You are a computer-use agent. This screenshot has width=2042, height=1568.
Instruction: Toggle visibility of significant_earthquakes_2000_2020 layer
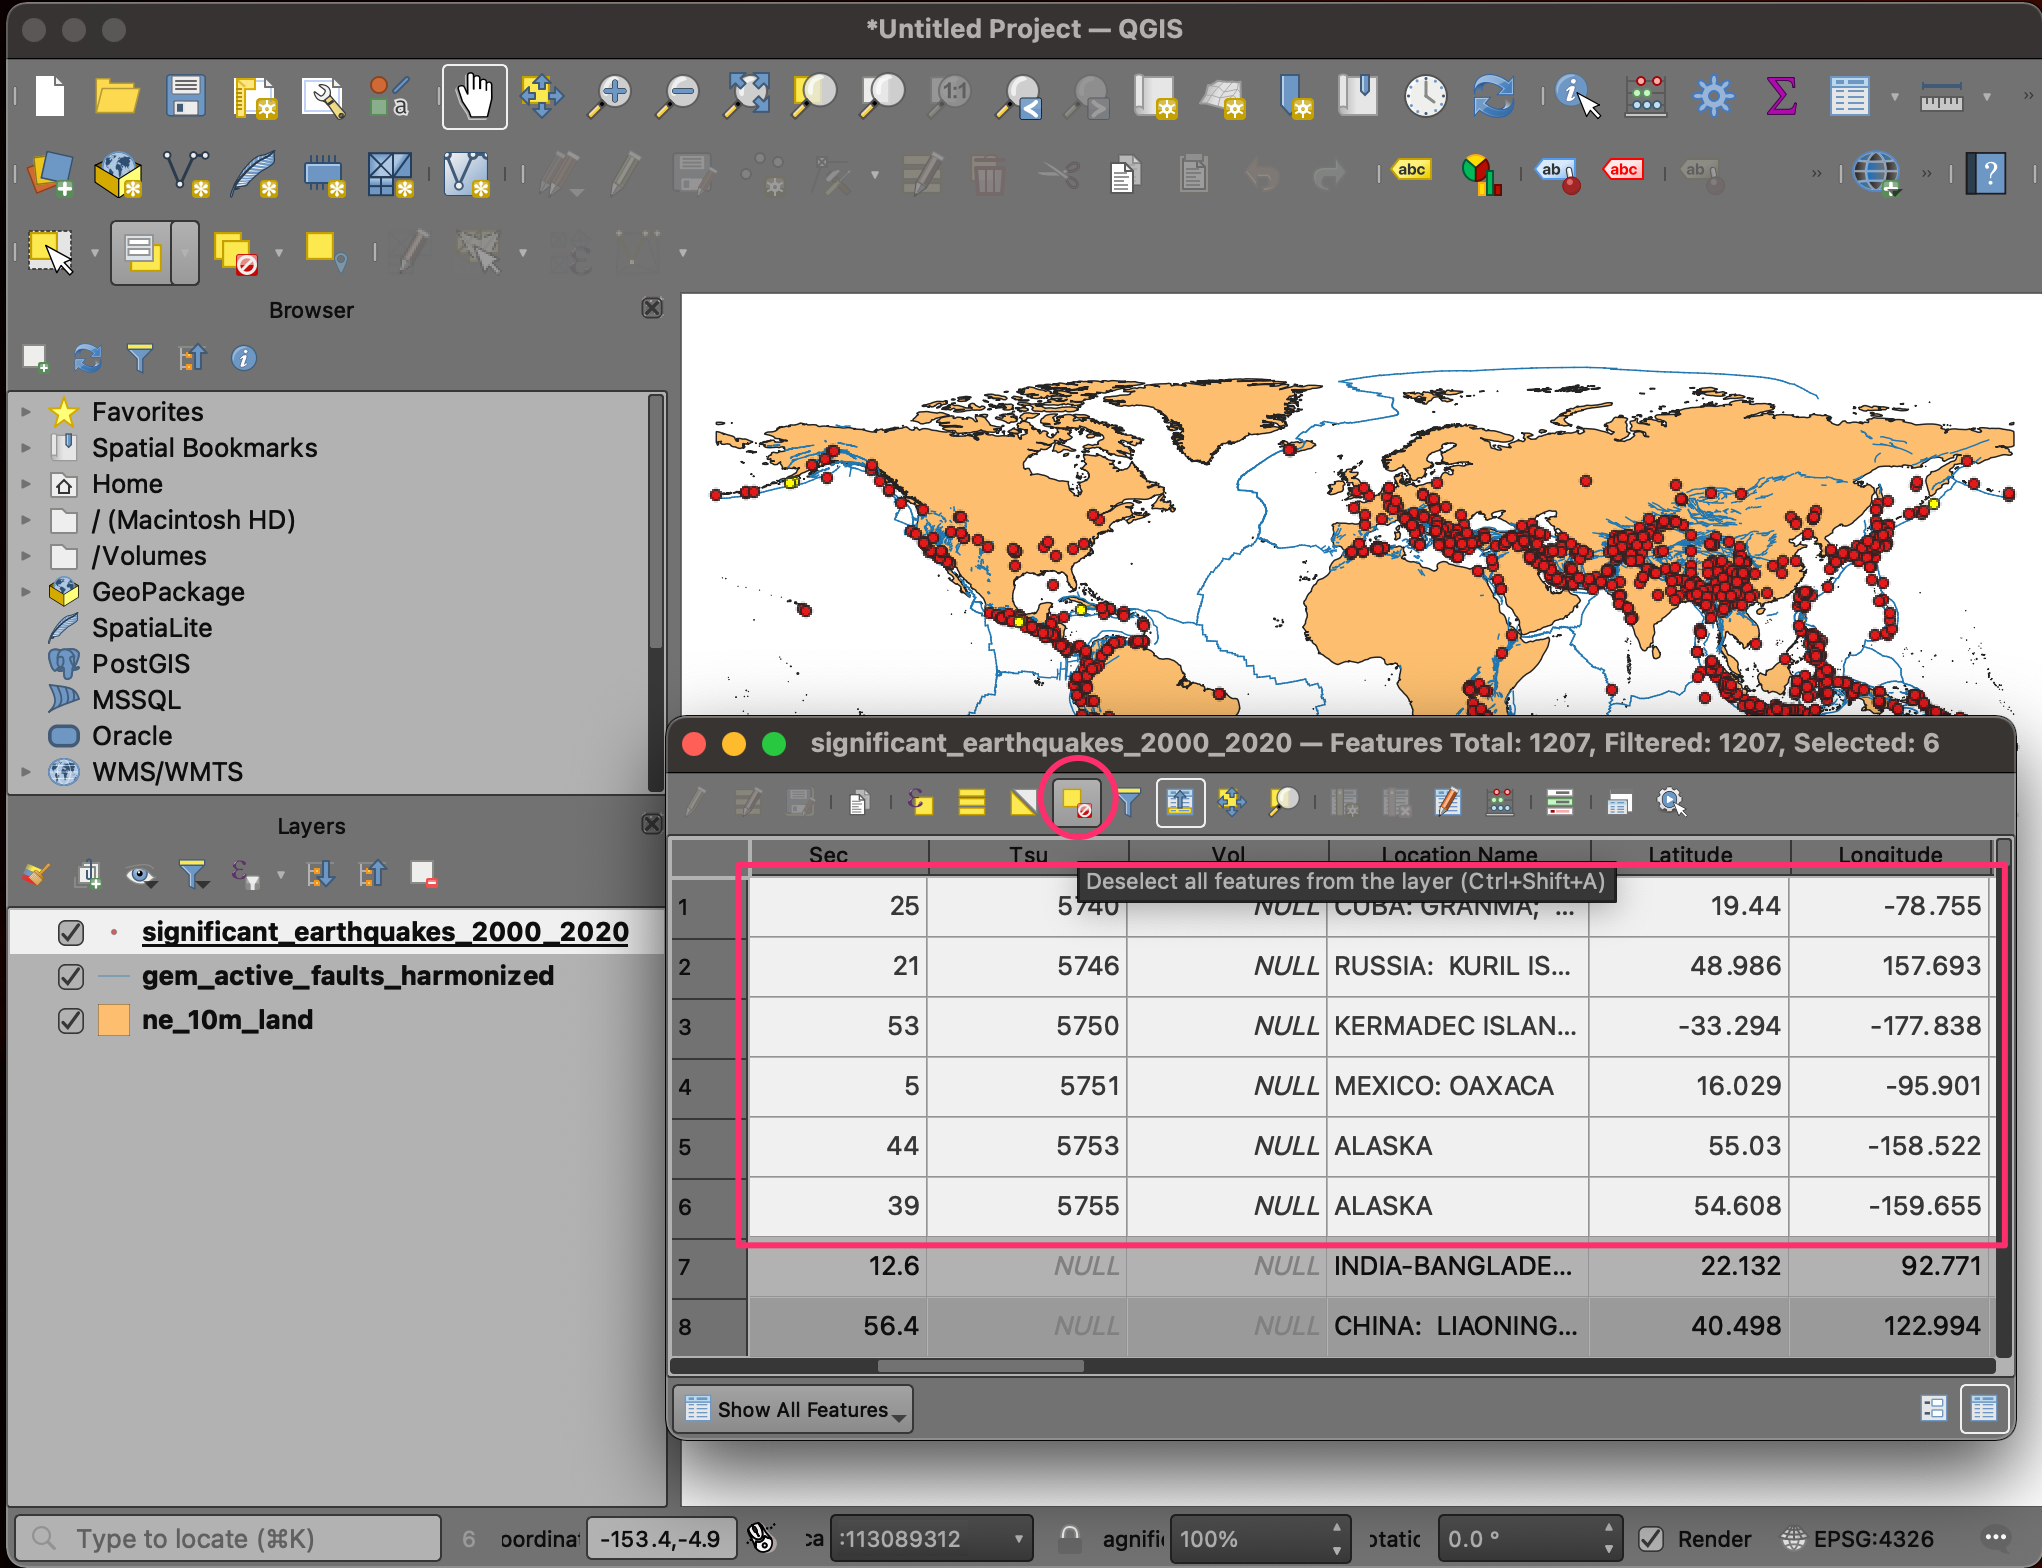pos(71,932)
